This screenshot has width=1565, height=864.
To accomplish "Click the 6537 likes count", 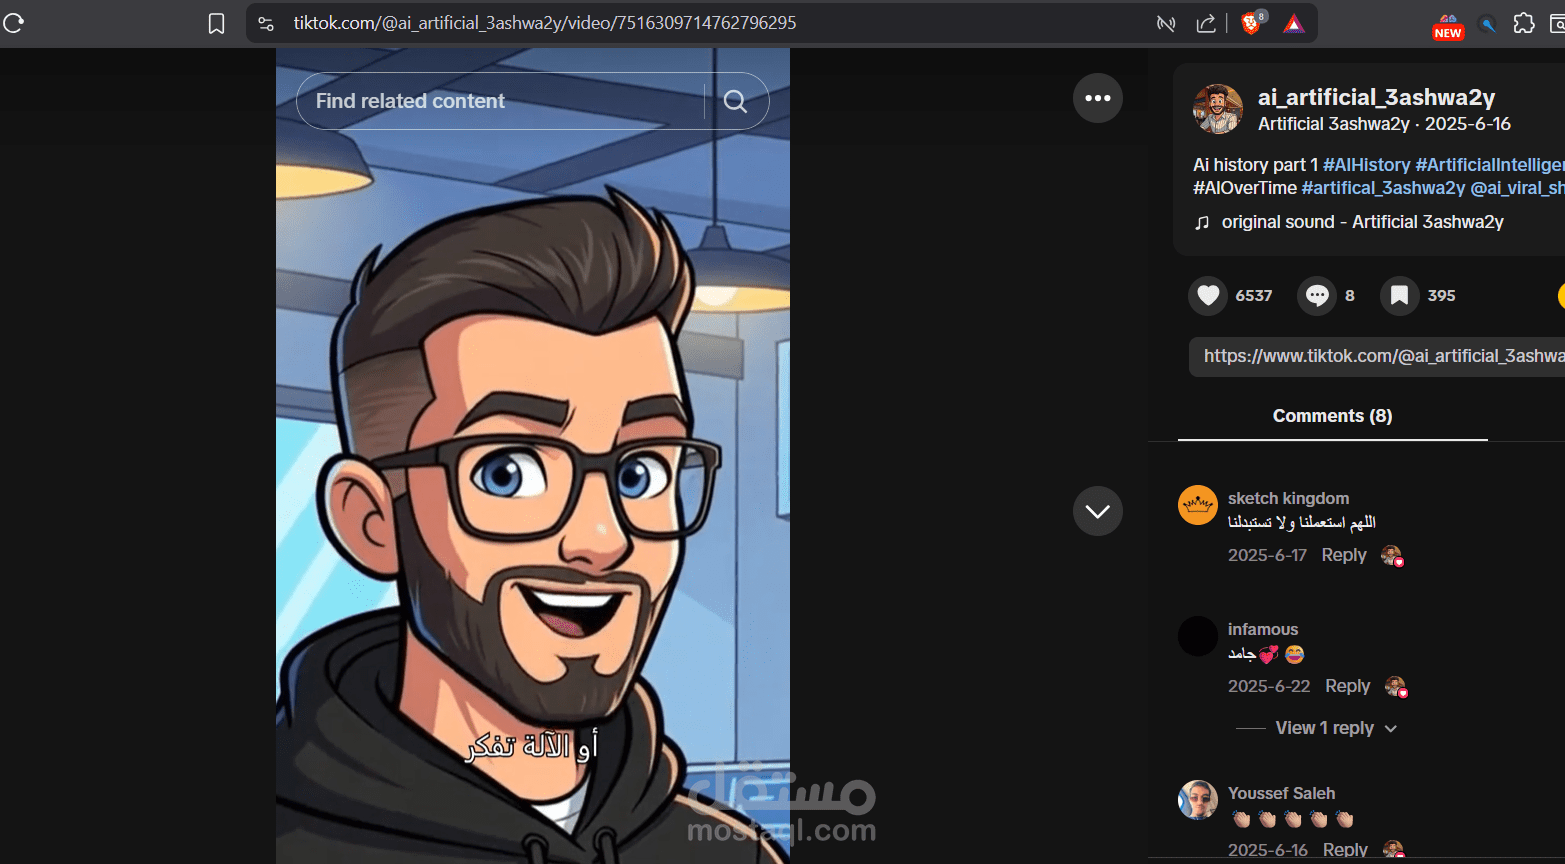I will tap(1254, 296).
